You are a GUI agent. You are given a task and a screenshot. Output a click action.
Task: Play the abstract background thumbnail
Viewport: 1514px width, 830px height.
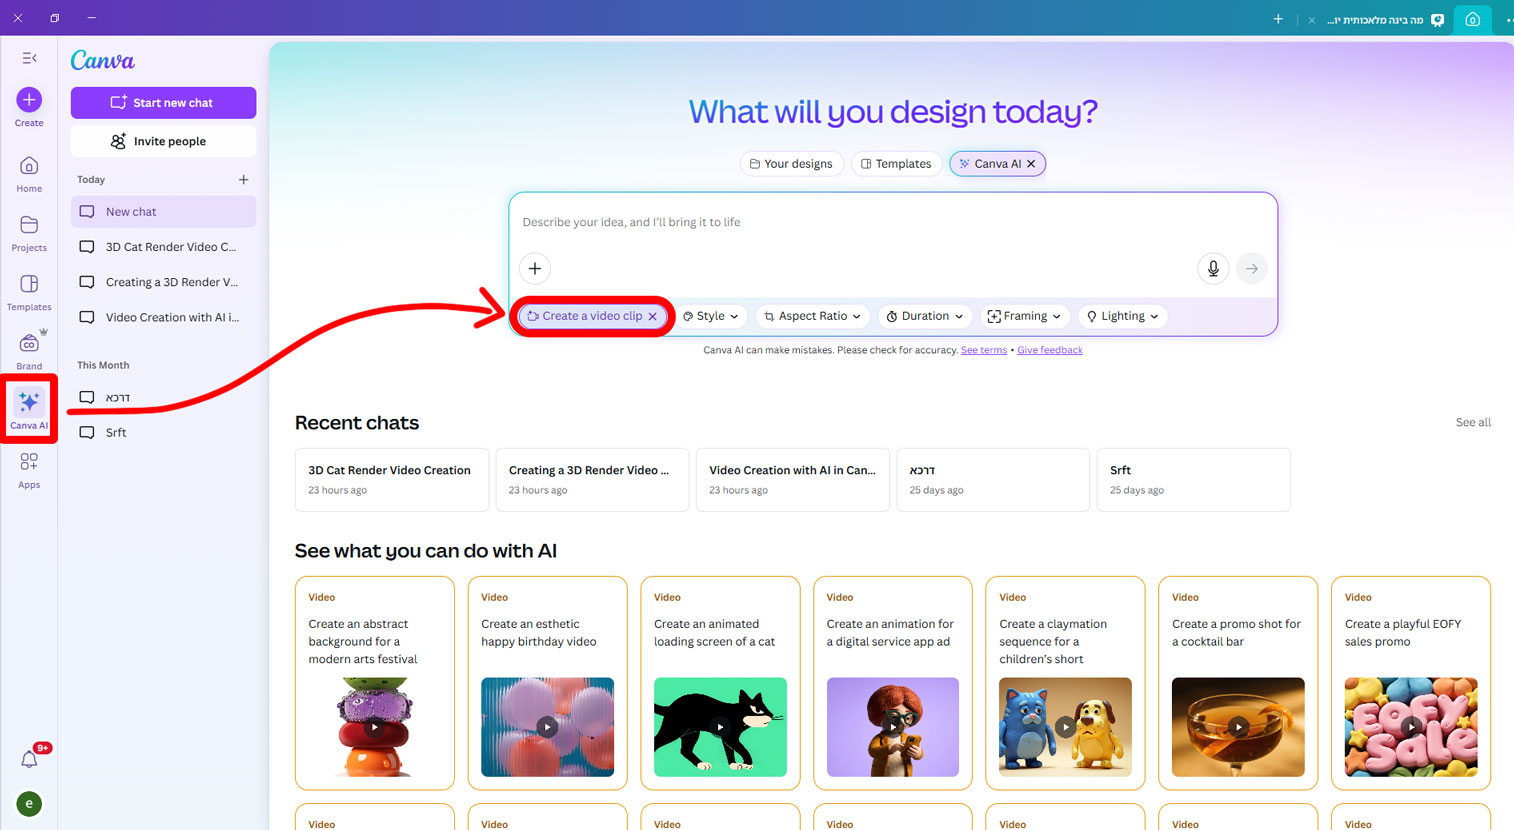374,727
